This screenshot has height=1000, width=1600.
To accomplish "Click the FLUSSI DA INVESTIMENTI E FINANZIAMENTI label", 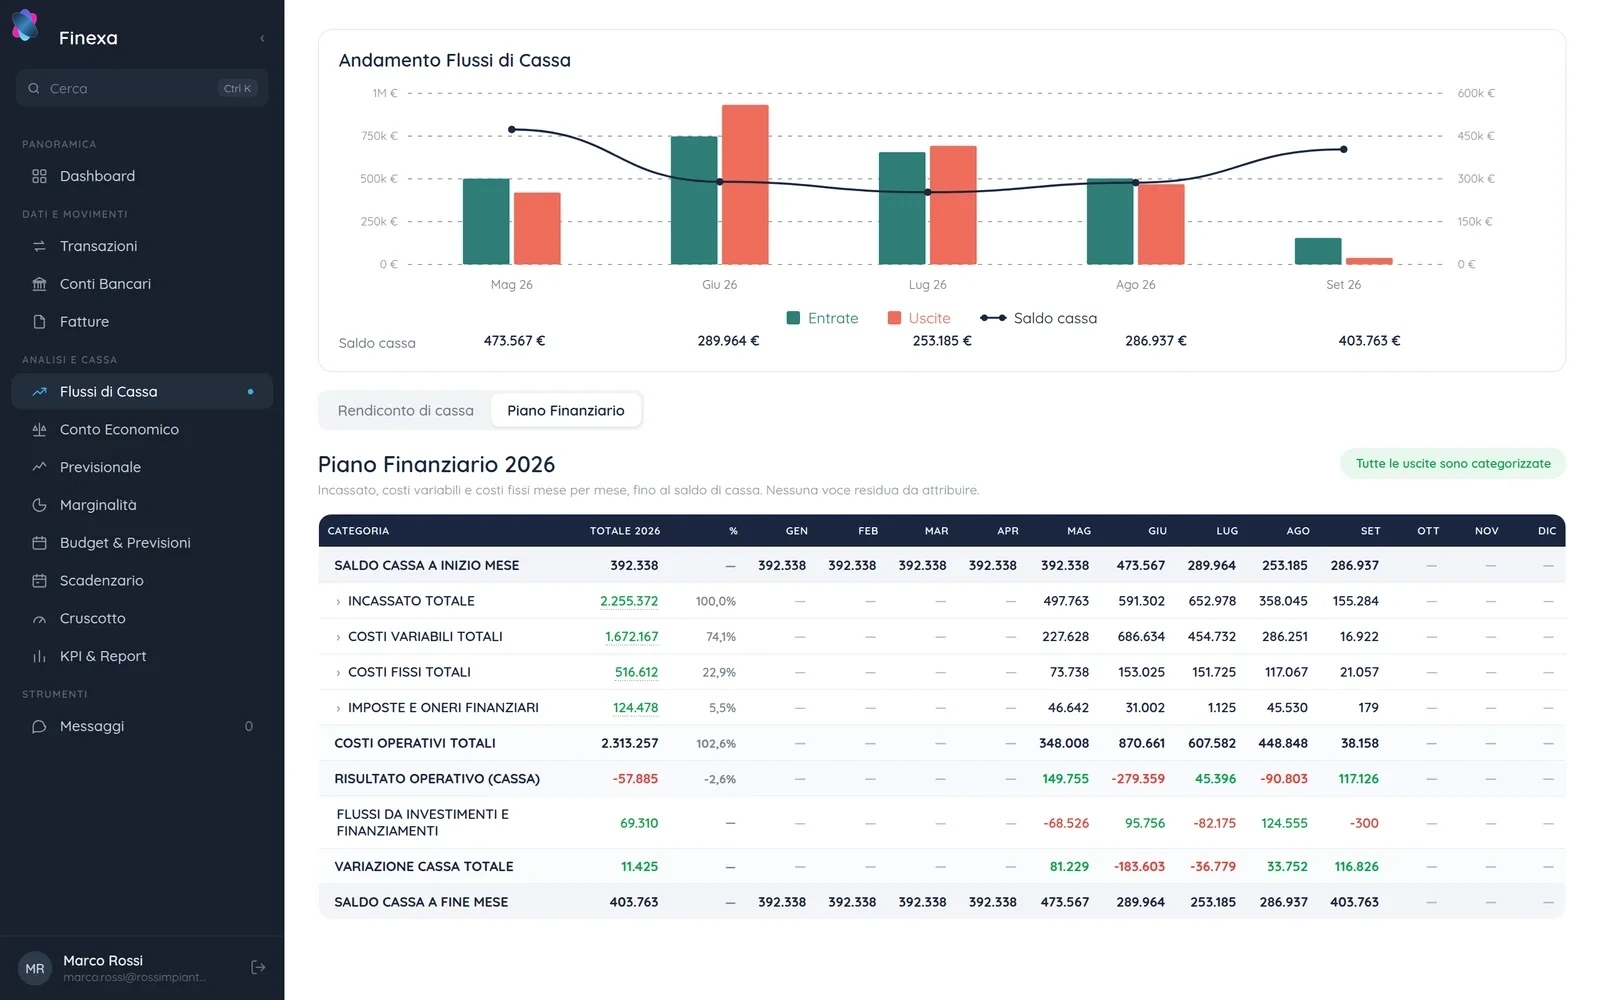I will (x=423, y=823).
